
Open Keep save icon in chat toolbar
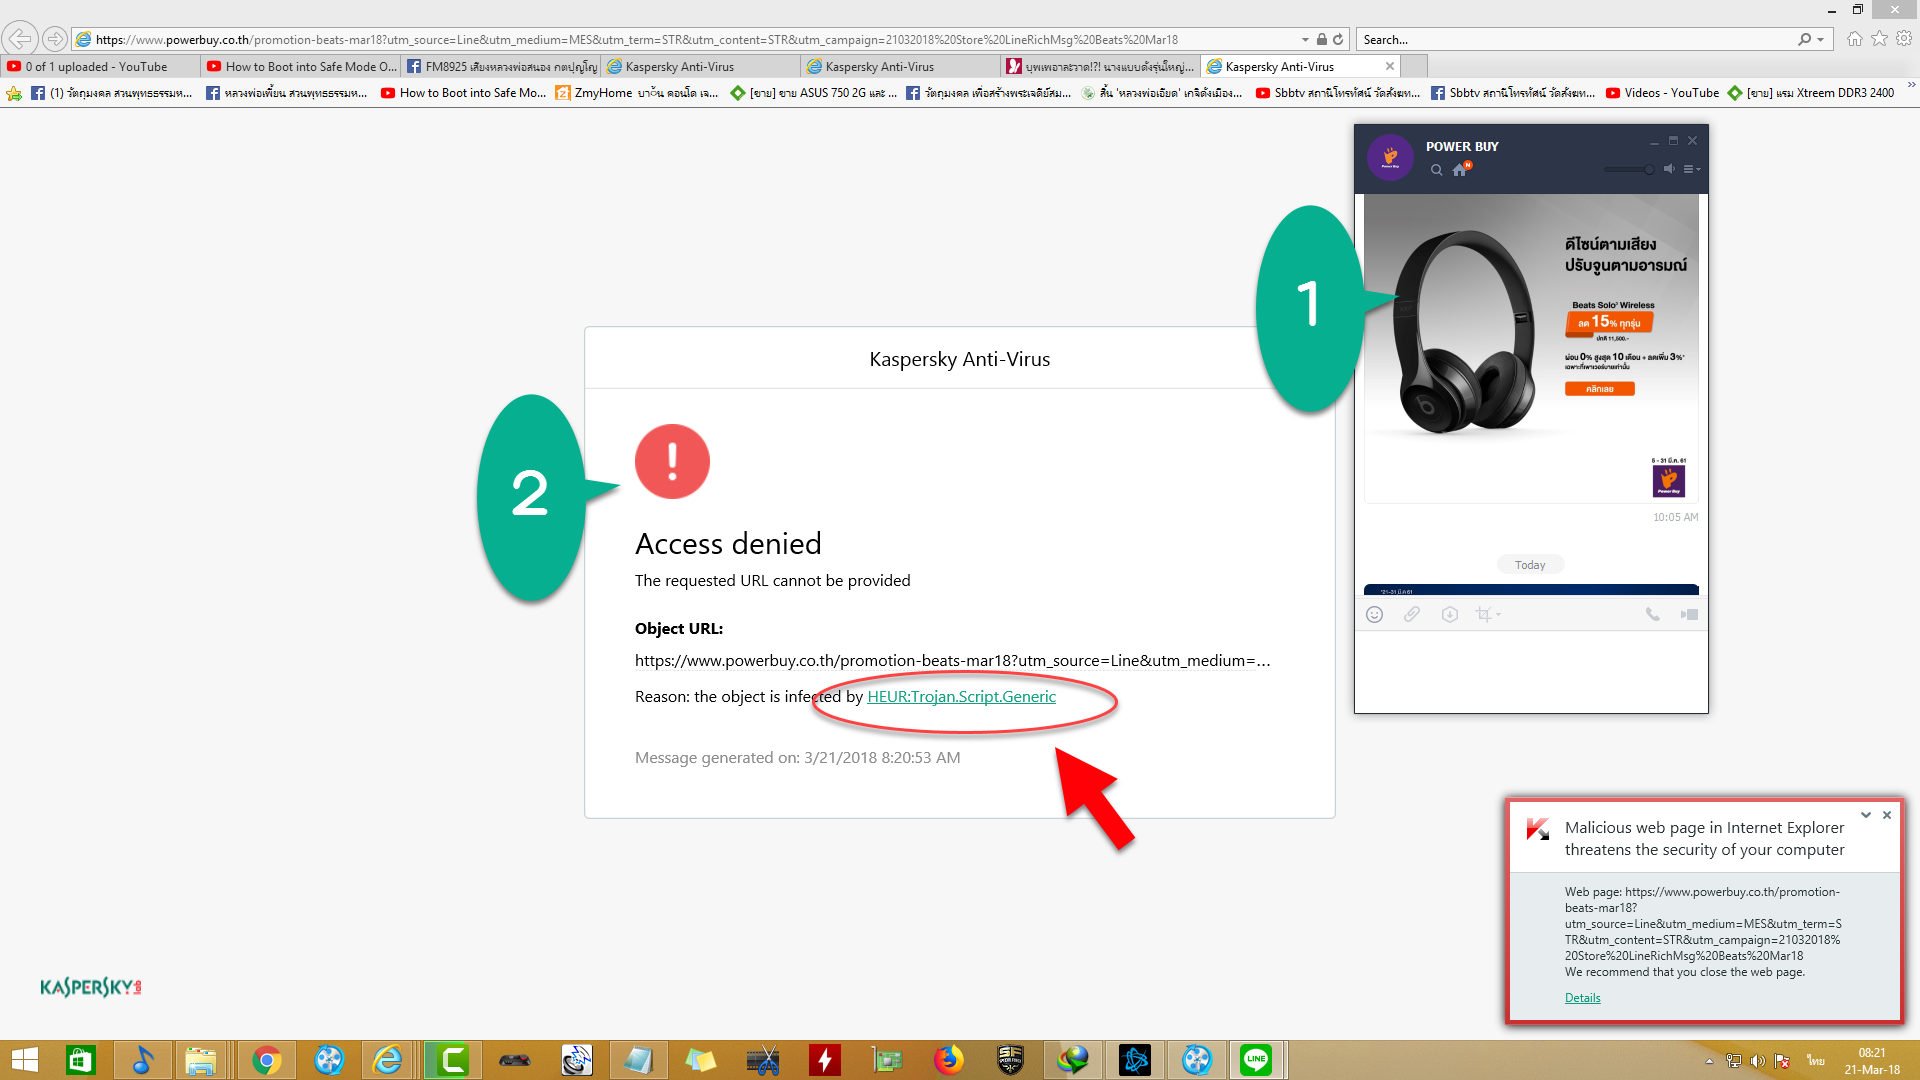1450,614
